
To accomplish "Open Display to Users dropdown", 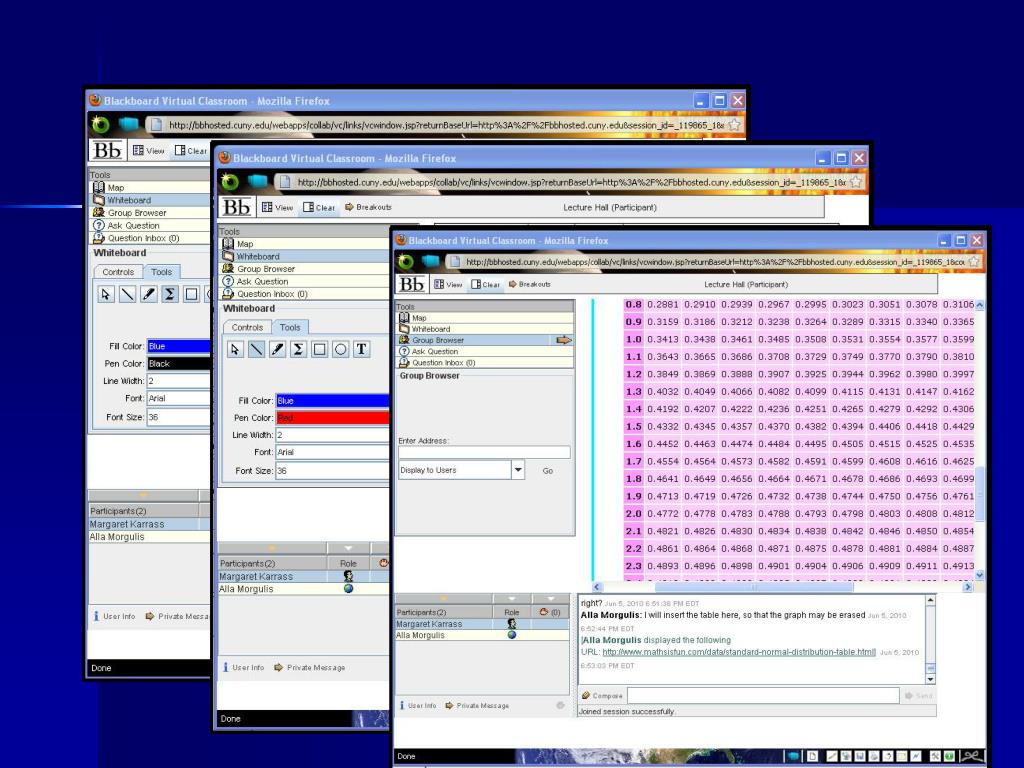I will click(518, 470).
